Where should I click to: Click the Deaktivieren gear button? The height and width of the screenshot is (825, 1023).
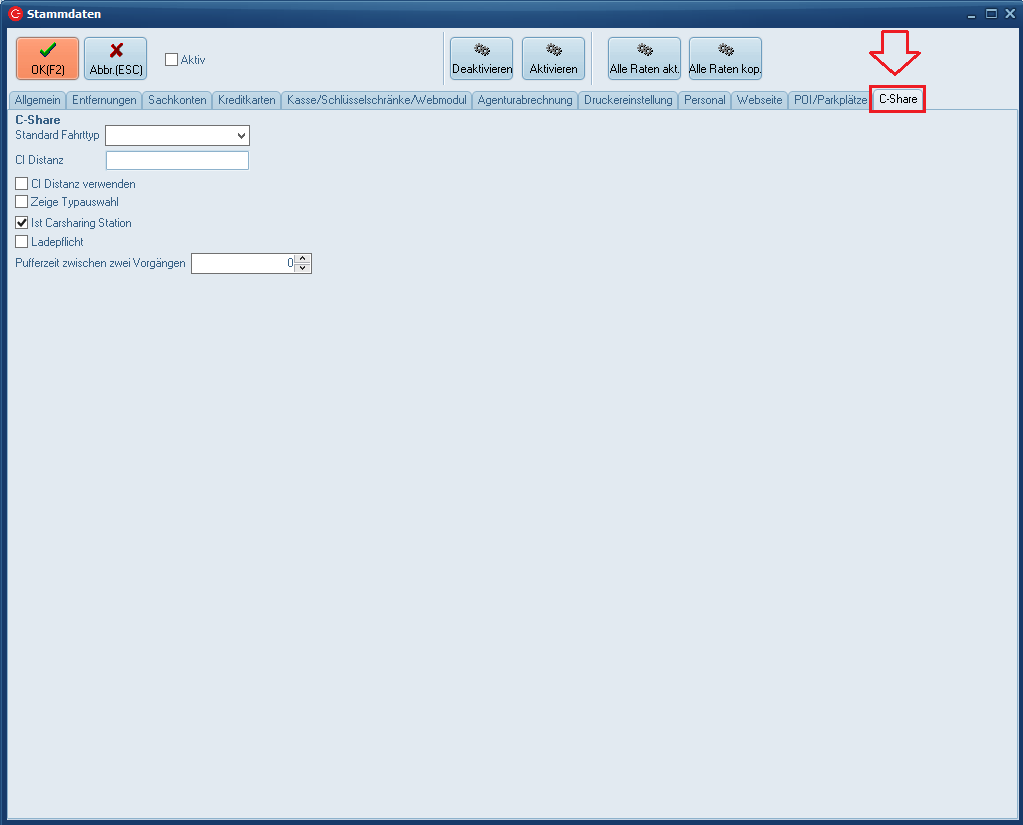tap(481, 59)
